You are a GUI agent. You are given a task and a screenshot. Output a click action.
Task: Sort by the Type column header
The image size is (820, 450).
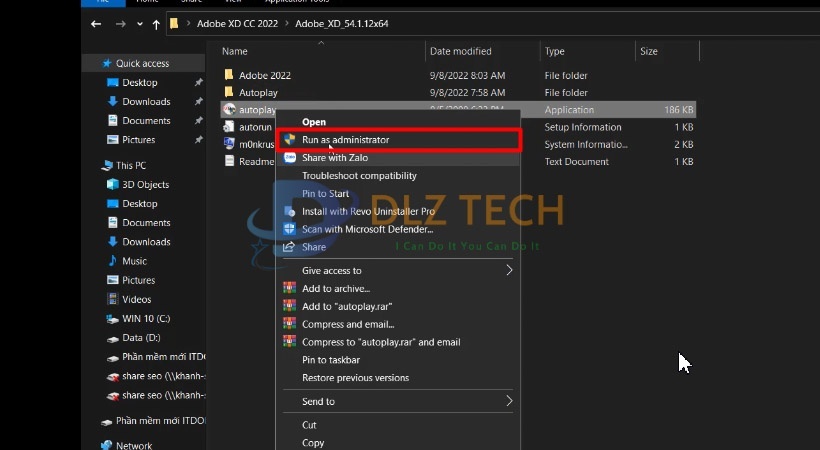(x=554, y=51)
